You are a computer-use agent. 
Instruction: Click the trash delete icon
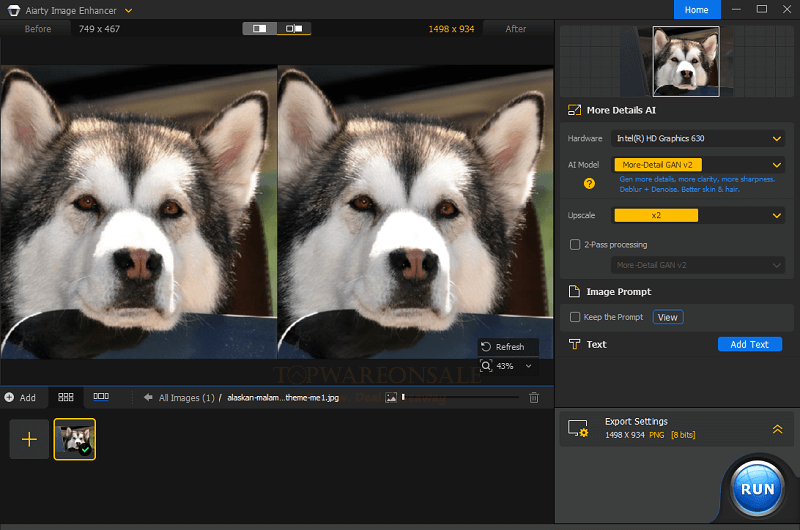(x=534, y=397)
